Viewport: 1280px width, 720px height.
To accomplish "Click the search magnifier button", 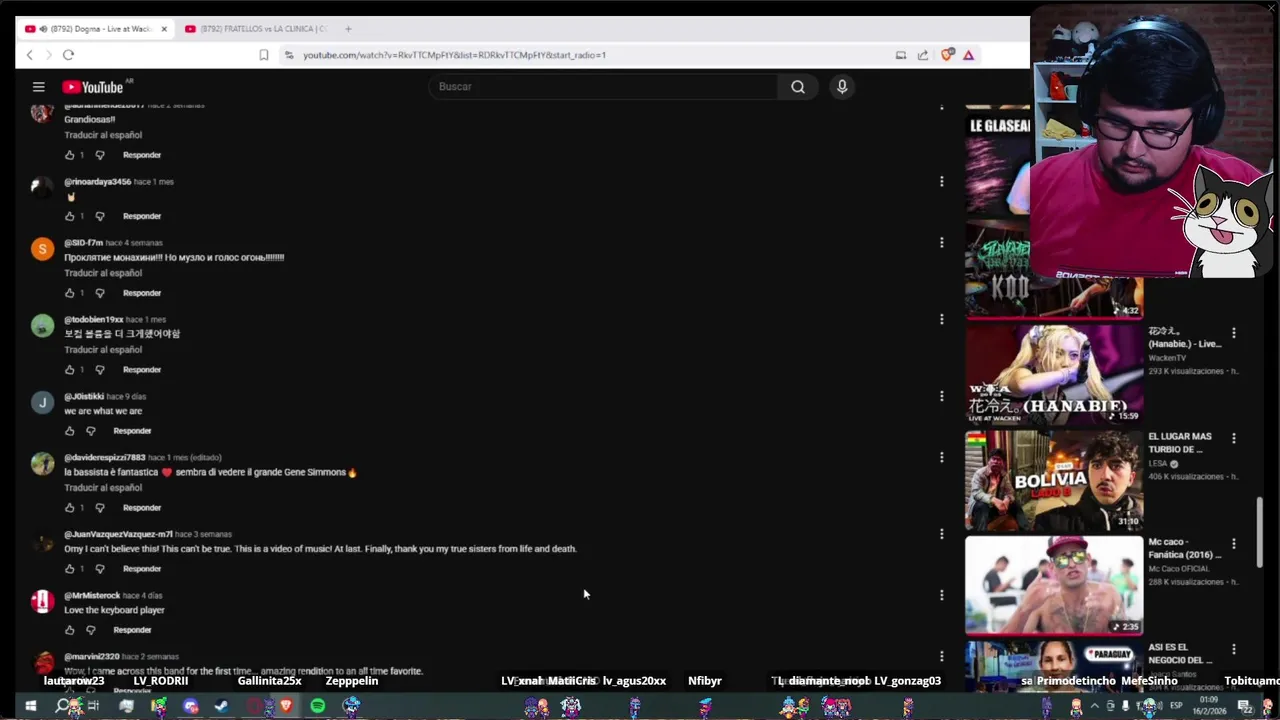I will [798, 87].
